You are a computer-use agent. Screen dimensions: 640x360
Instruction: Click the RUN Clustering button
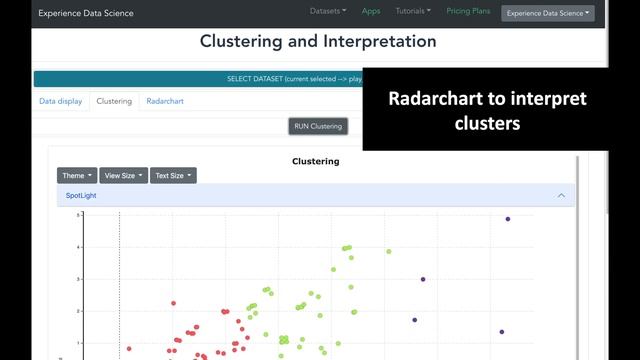click(x=318, y=126)
